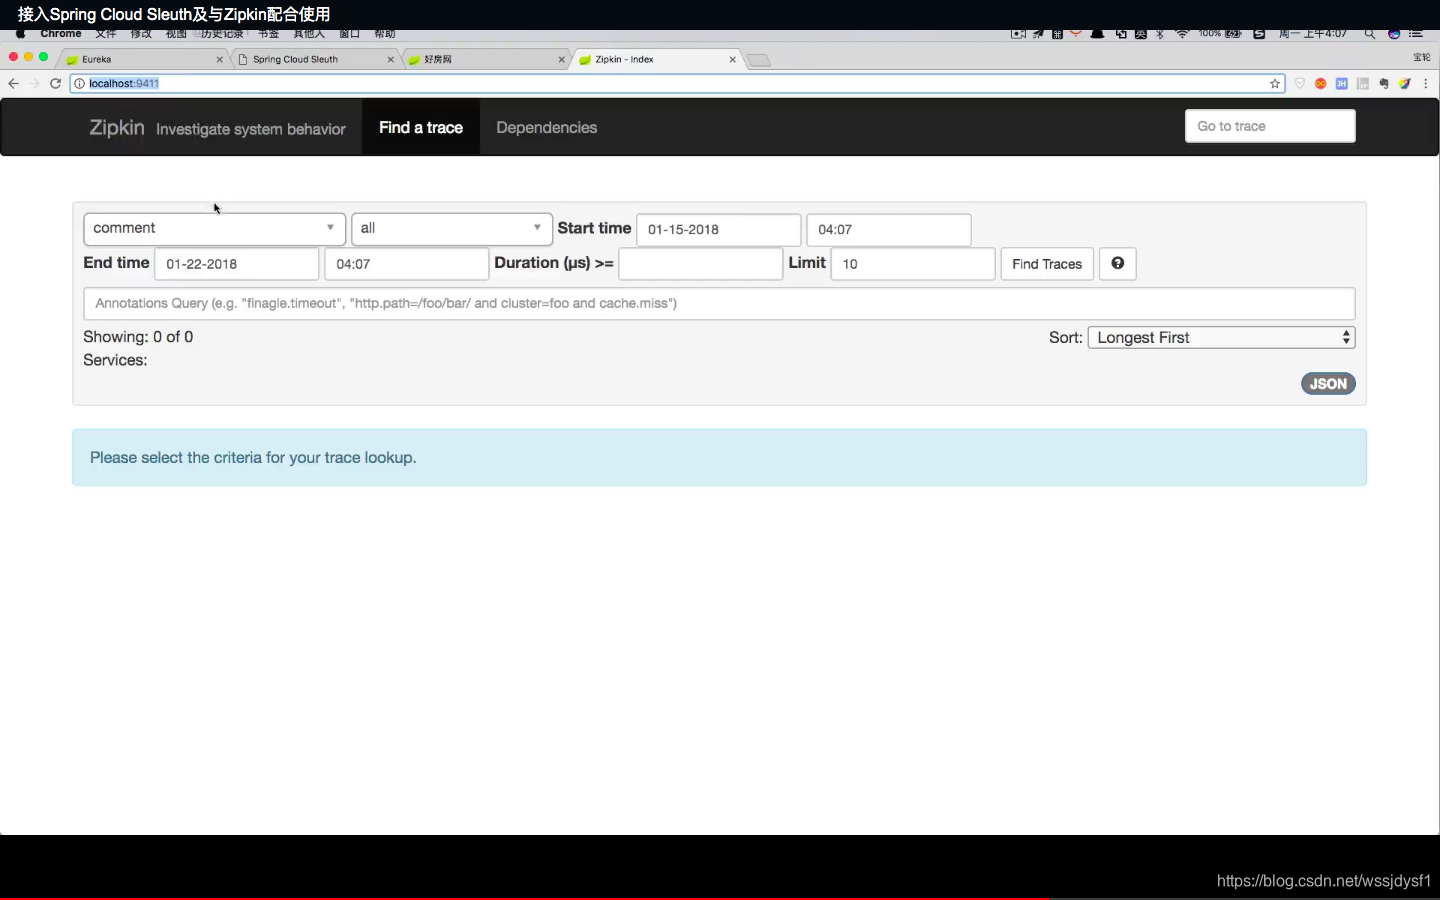
Task: Click the End time 04:07 field
Action: pyautogui.click(x=407, y=264)
